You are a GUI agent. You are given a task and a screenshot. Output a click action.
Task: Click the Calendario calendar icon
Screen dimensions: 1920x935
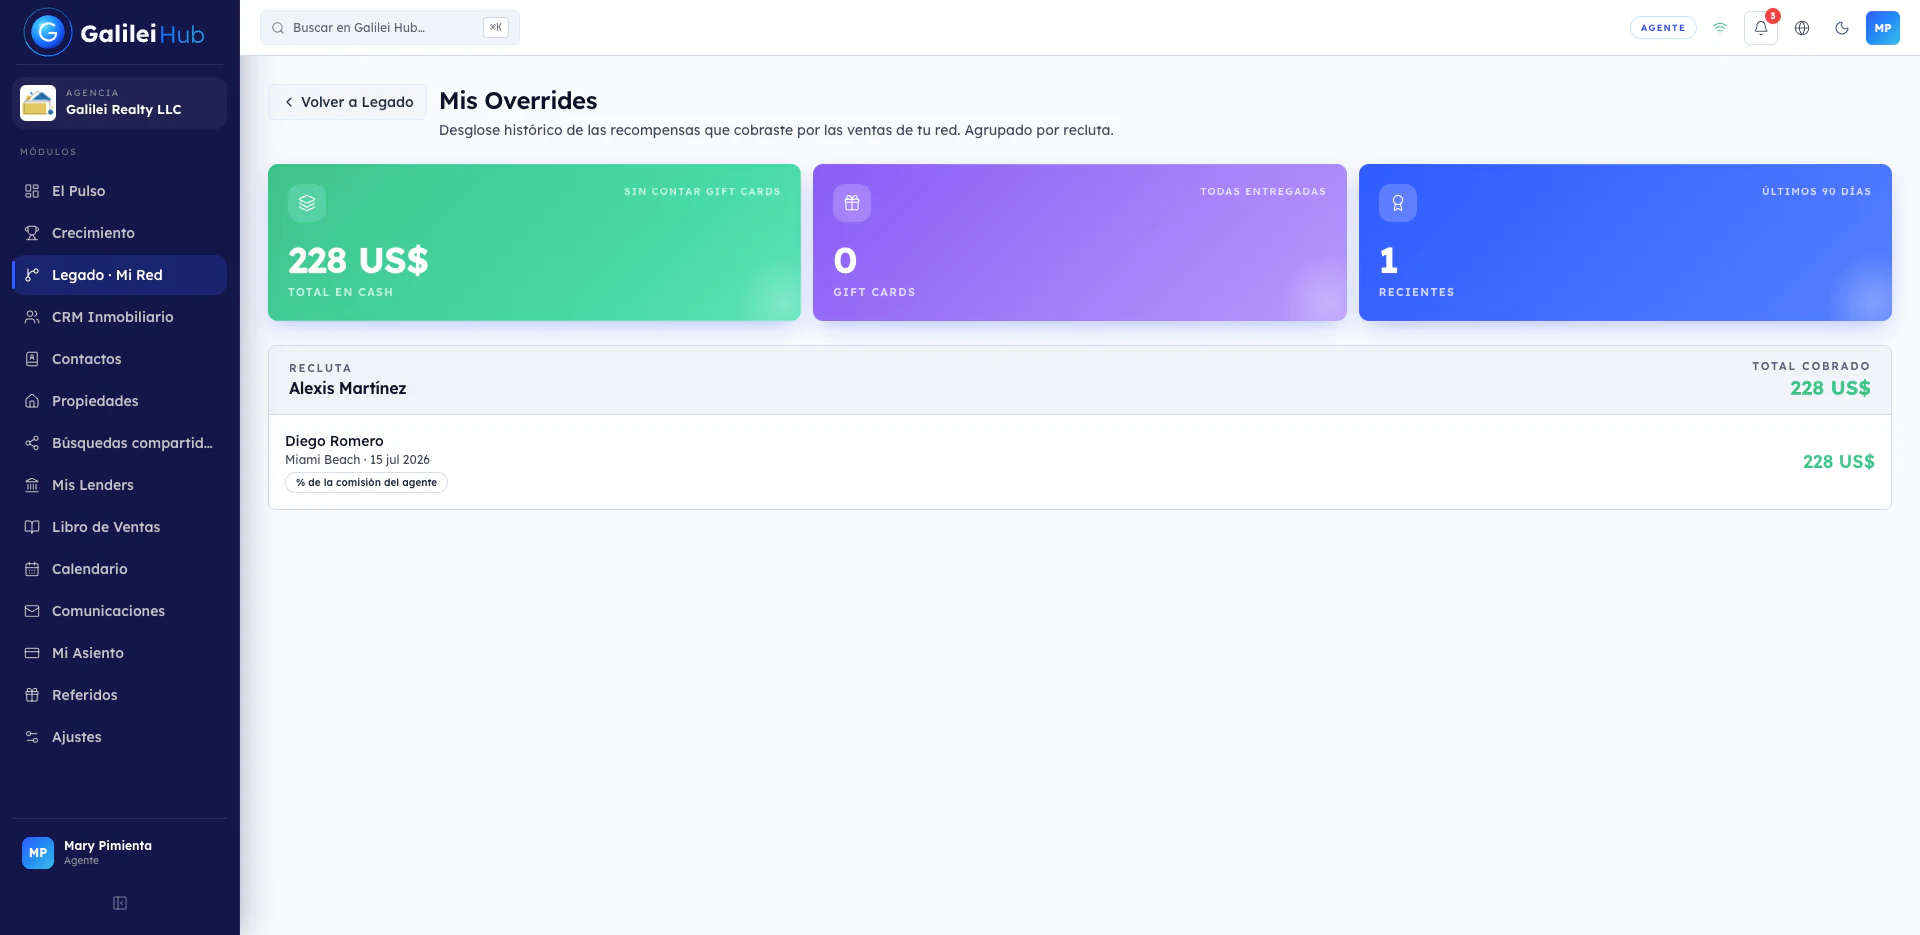[32, 569]
